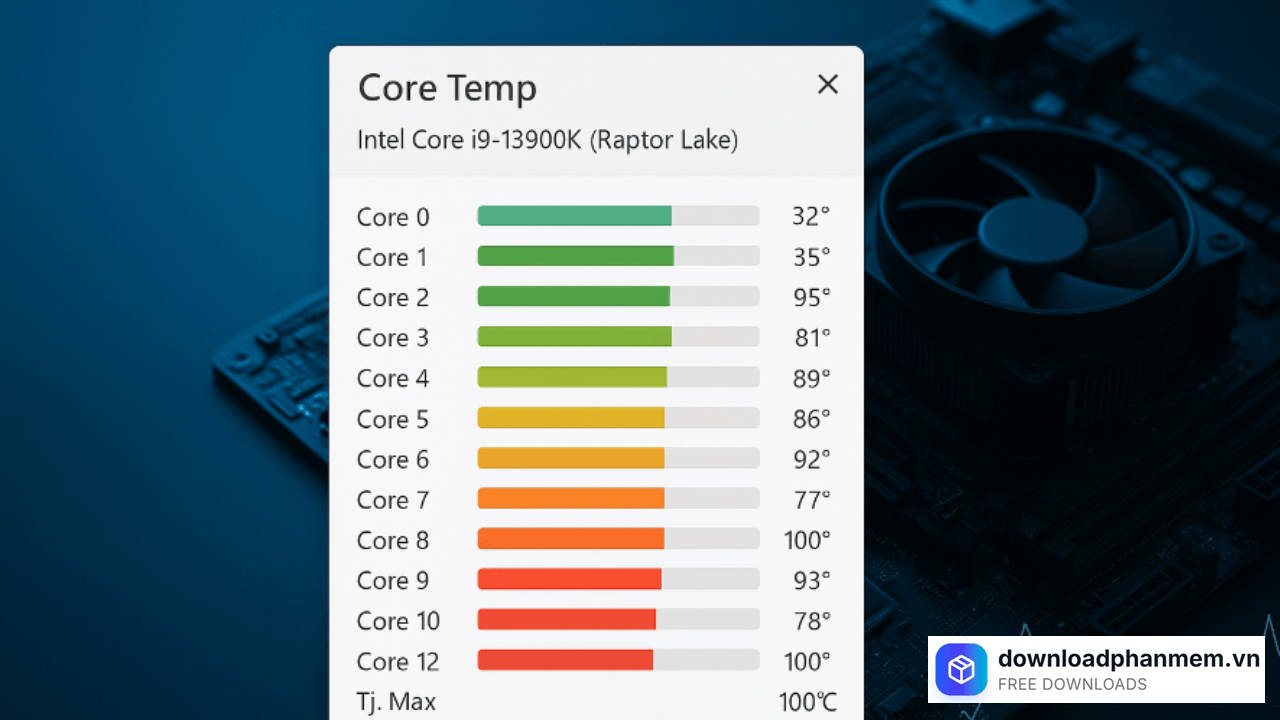Click the Core 0 label
The width and height of the screenshot is (1280, 720).
(392, 216)
